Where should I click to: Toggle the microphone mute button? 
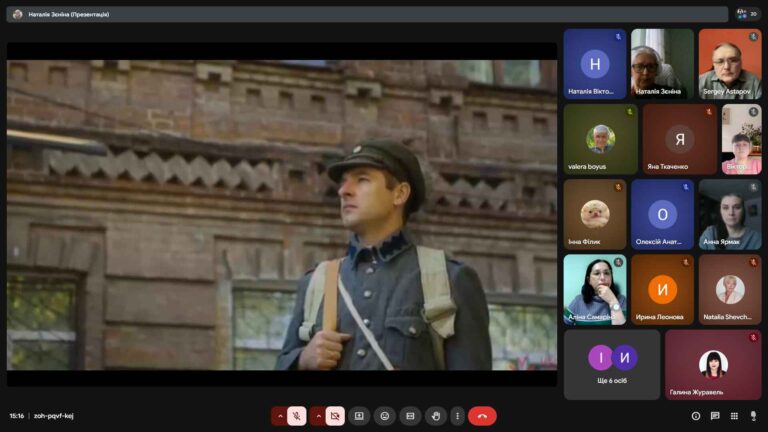point(296,416)
